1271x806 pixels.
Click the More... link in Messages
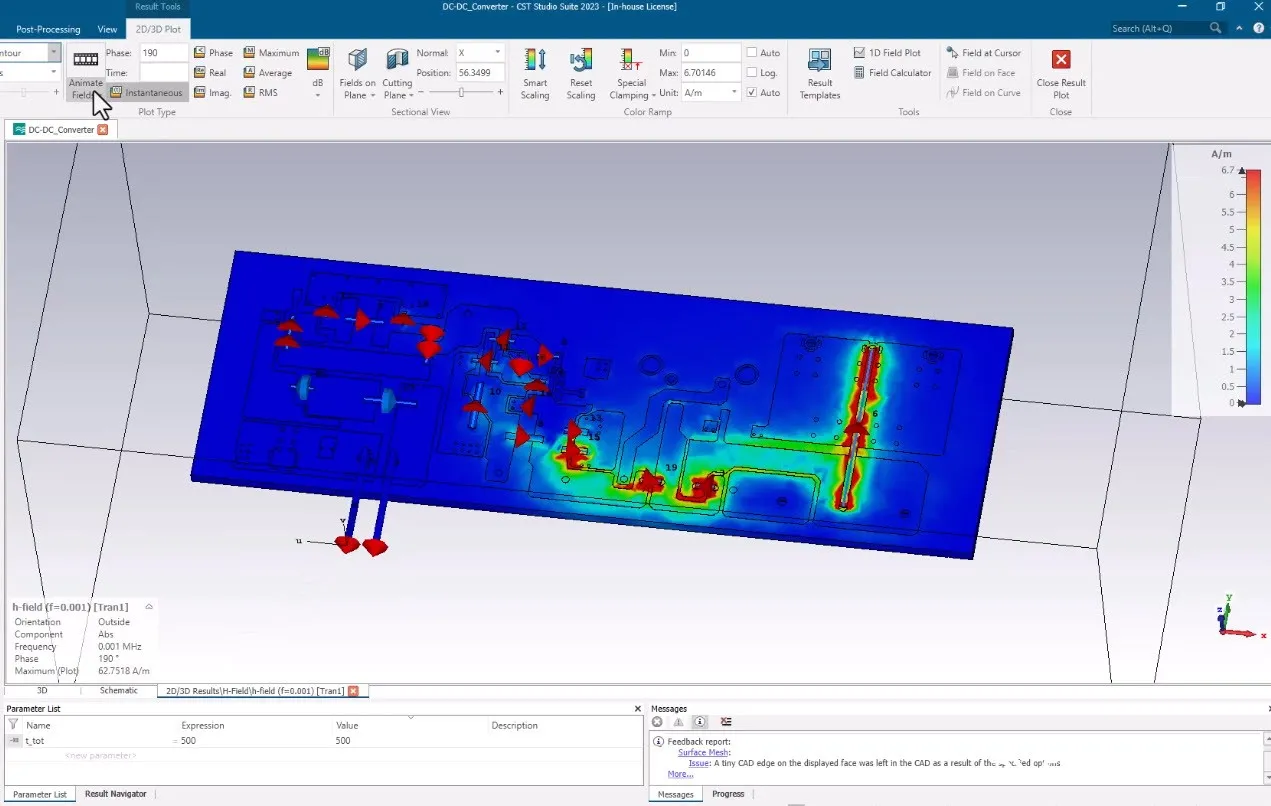point(680,774)
